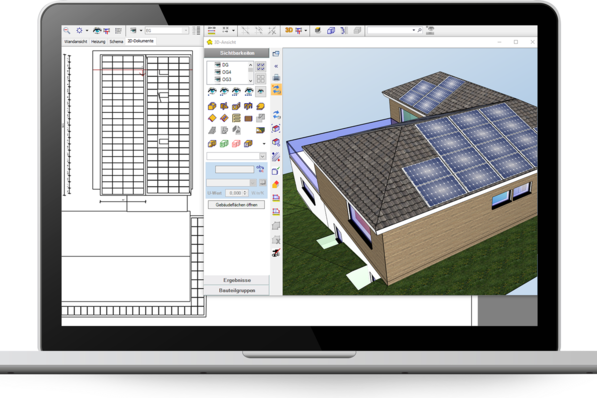The height and width of the screenshot is (398, 597).
Task: Click the cube with magnifier icon
Action: [x=276, y=142]
